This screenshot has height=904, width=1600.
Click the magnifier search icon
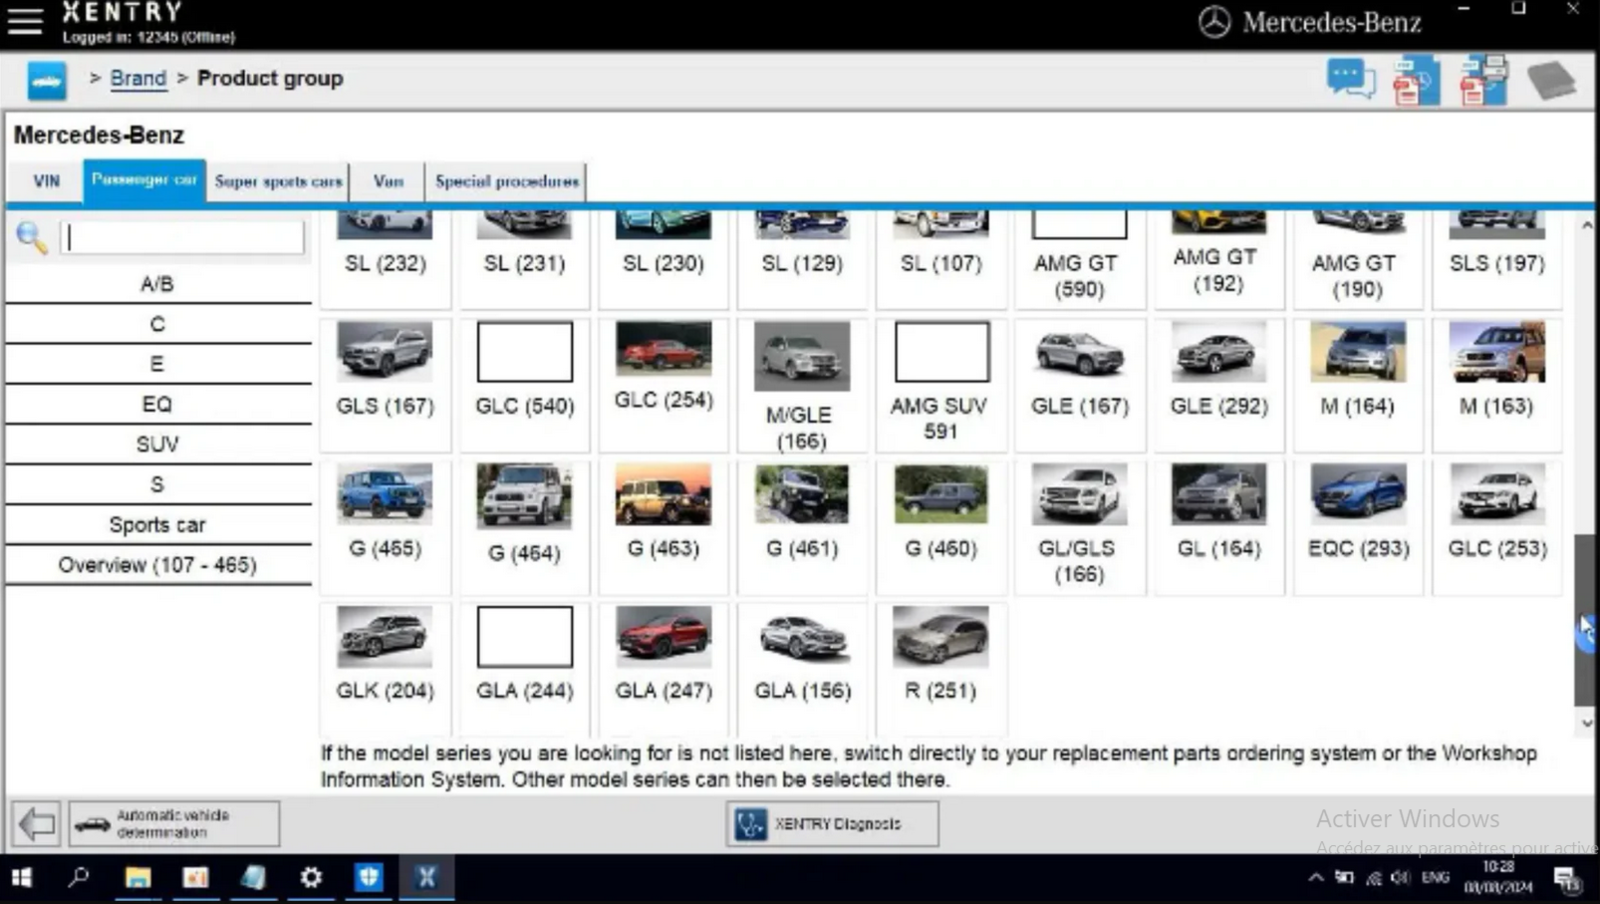click(x=31, y=238)
